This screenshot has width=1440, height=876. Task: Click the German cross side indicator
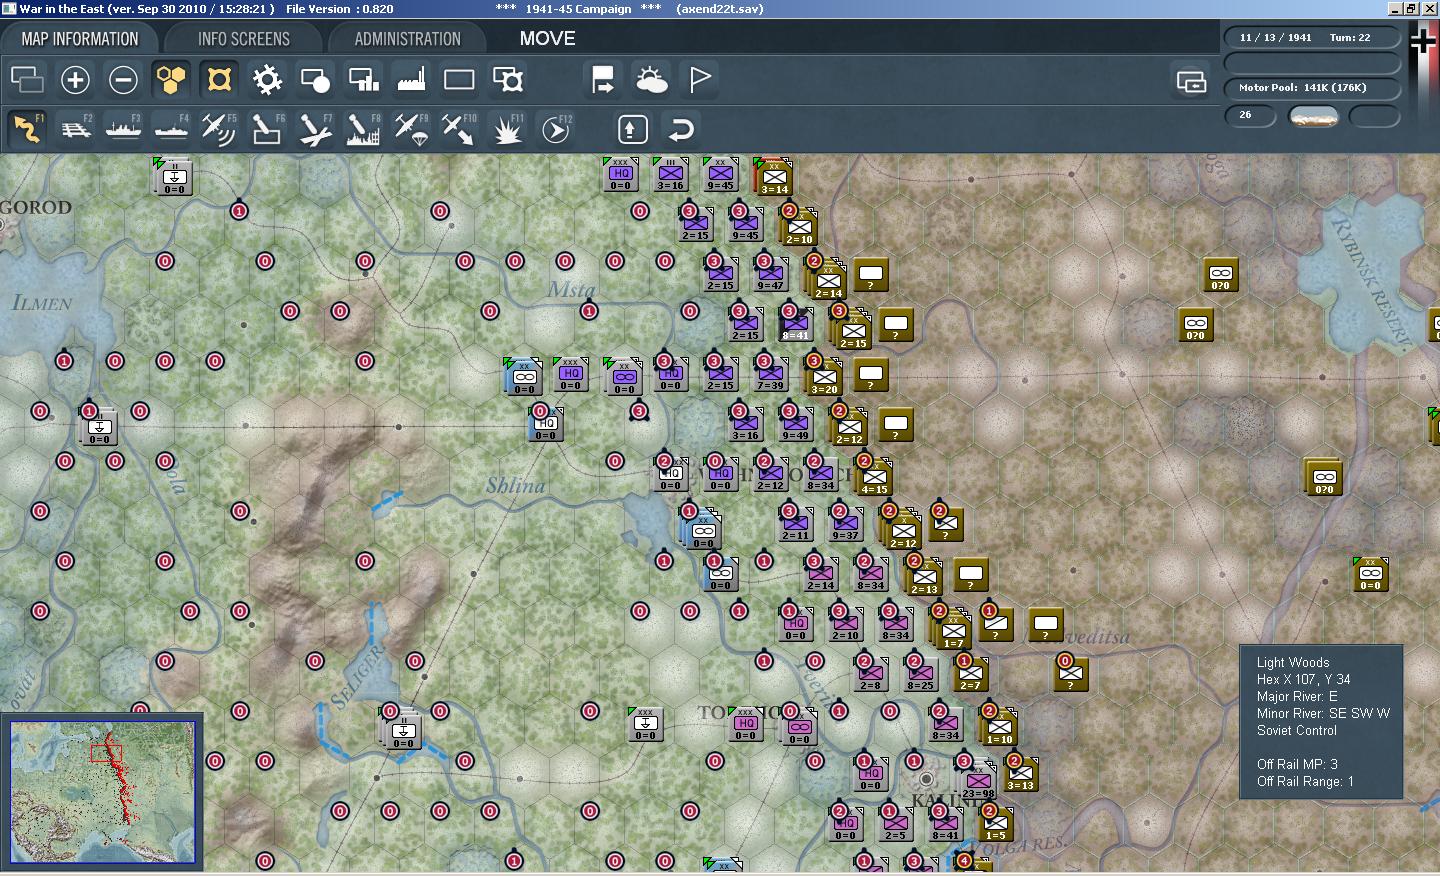coord(1423,41)
